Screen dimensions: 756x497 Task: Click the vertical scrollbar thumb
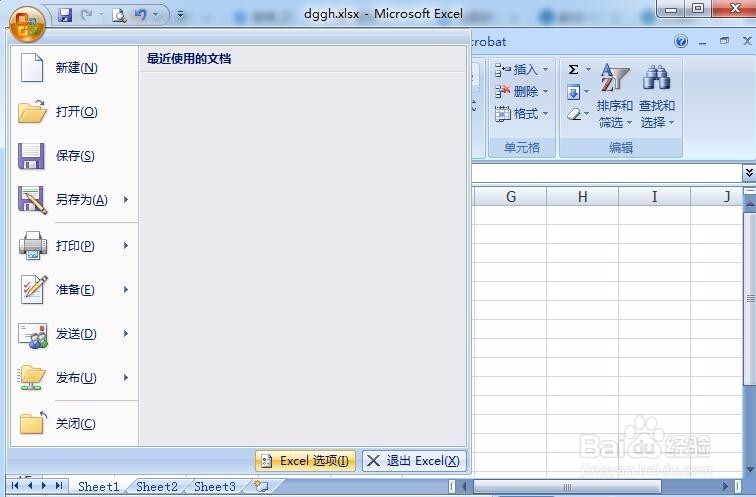coord(750,299)
